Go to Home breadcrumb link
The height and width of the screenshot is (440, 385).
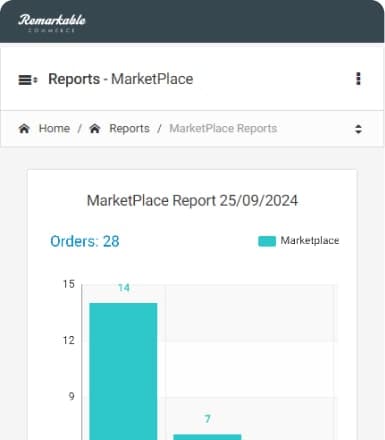click(54, 128)
